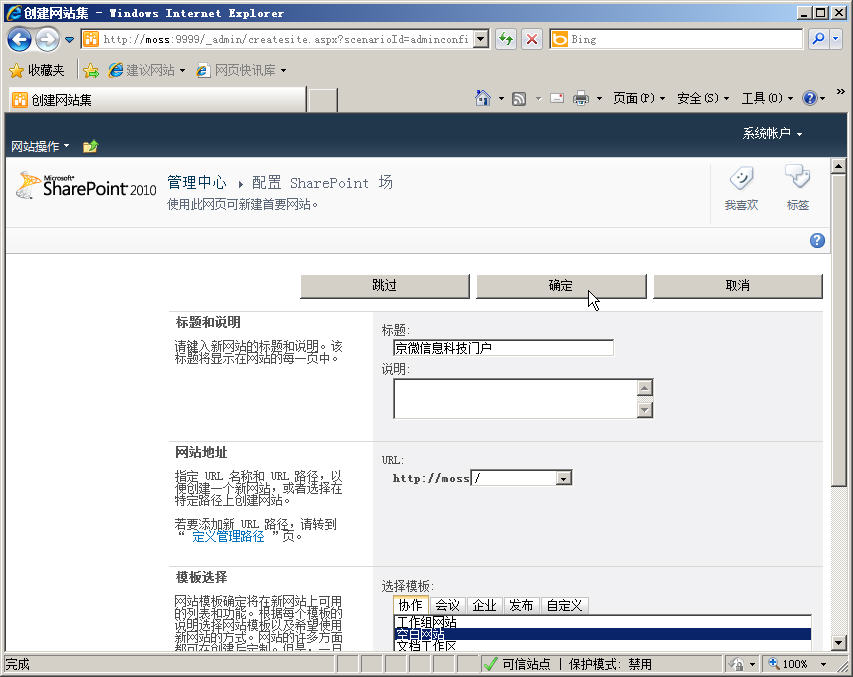Run search with the magnifier icon
Screen dimensions: 853x677
point(818,39)
